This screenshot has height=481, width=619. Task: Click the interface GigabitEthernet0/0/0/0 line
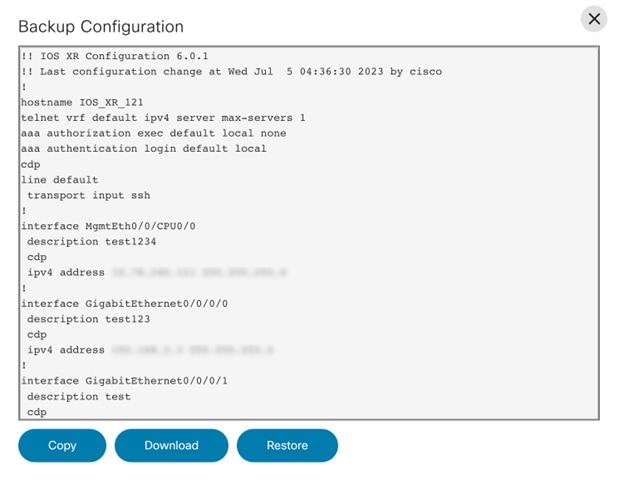pyautogui.click(x=125, y=304)
